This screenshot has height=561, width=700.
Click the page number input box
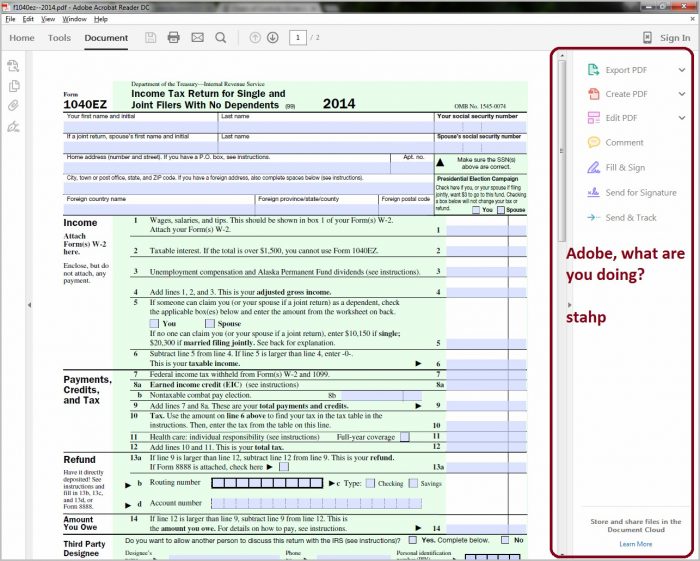[x=298, y=37]
